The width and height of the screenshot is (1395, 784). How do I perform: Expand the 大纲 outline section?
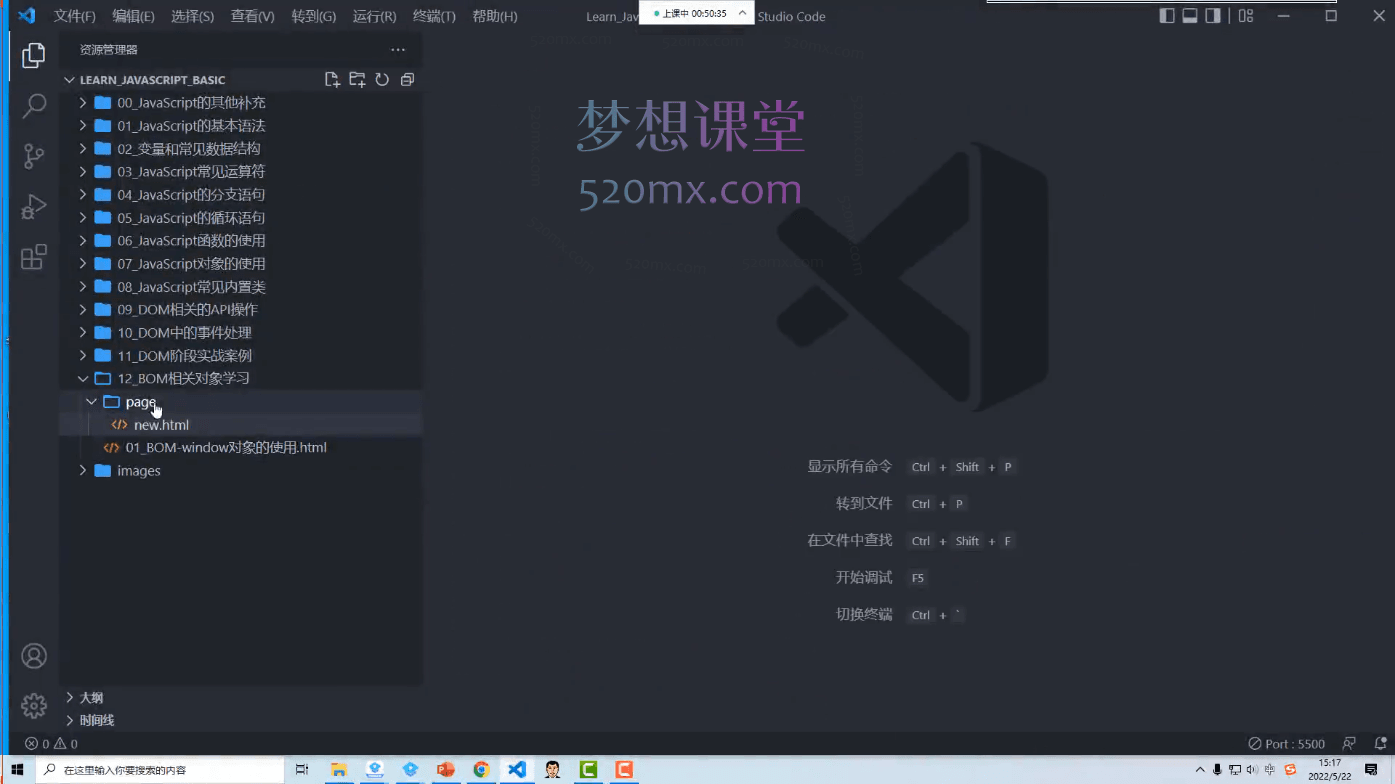[x=240, y=698]
